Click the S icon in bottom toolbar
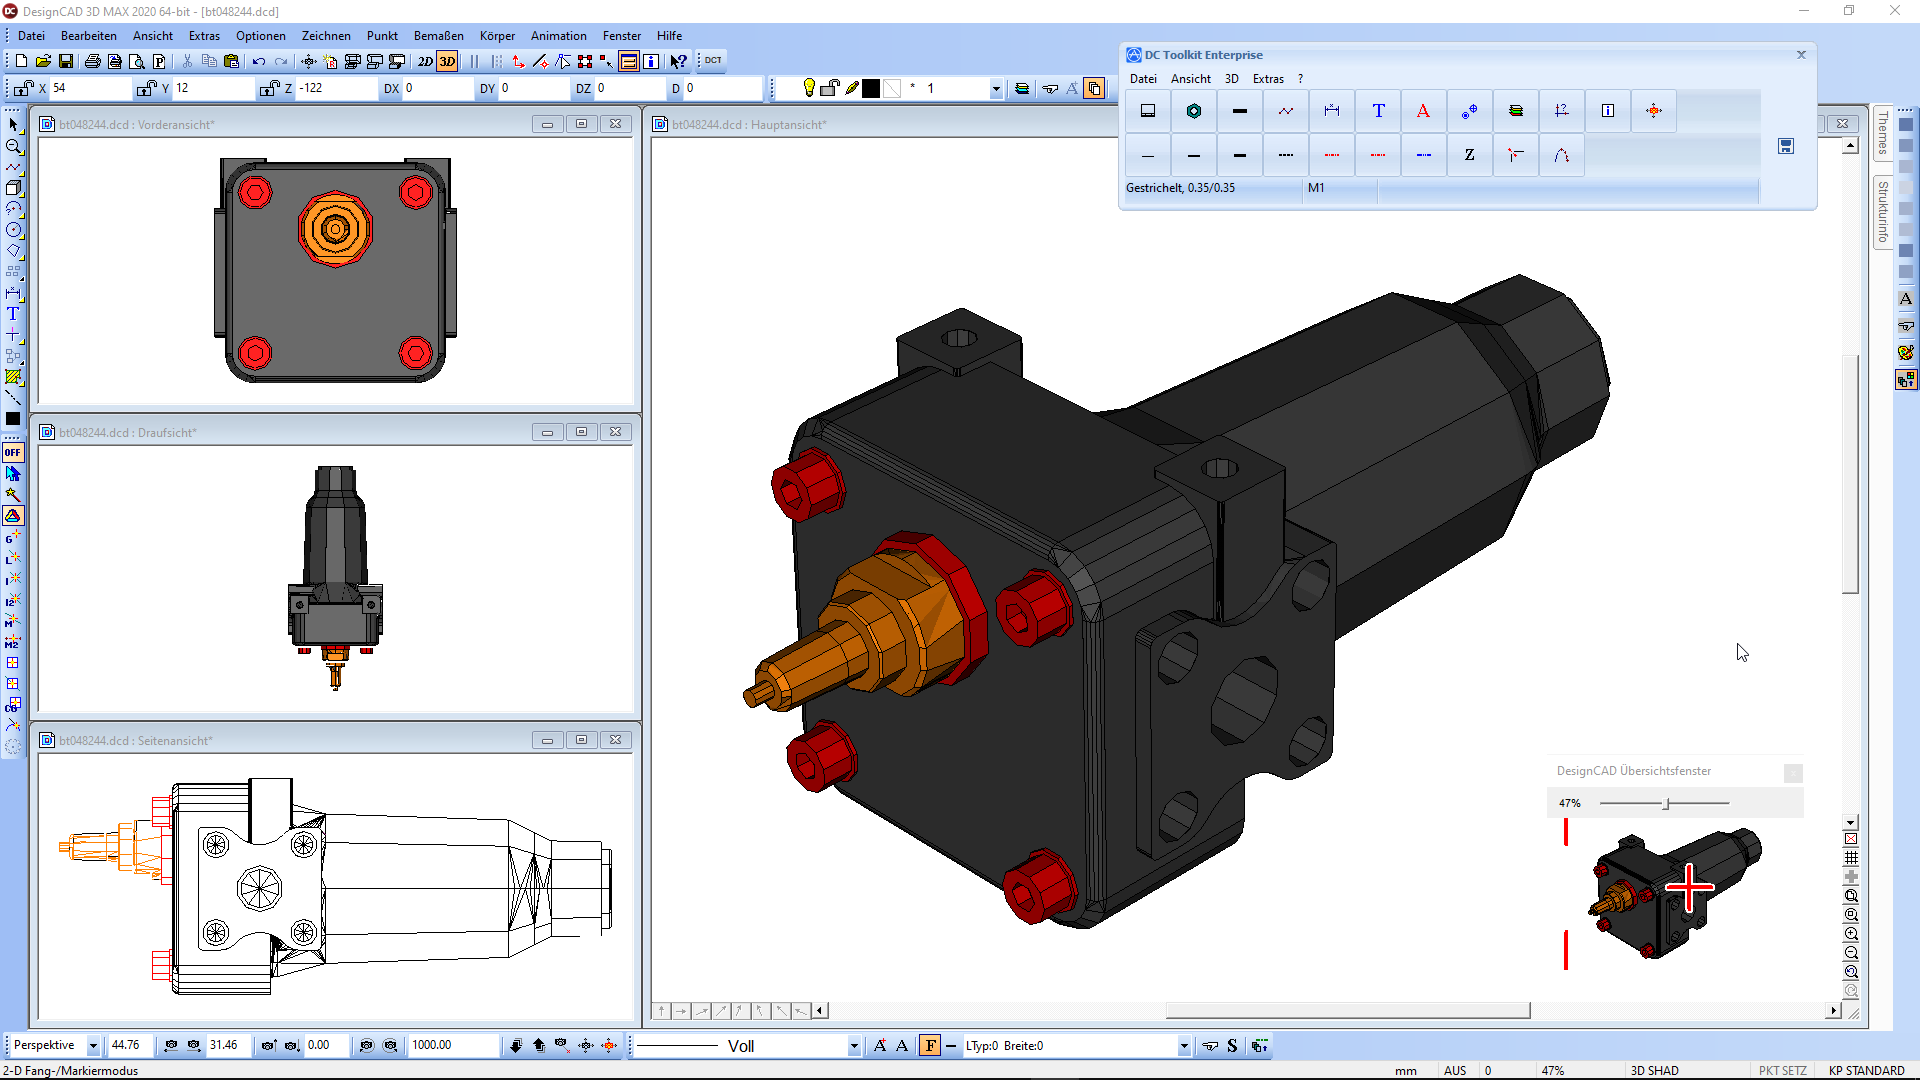The image size is (1920, 1080). (1232, 1046)
